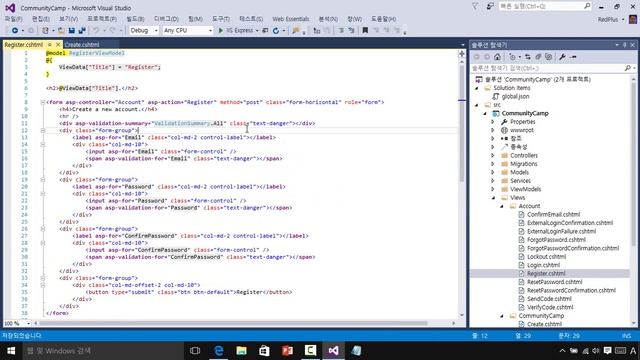This screenshot has width=640, height=360.
Task: Click the Windows search box on taskbar
Action: 103,351
